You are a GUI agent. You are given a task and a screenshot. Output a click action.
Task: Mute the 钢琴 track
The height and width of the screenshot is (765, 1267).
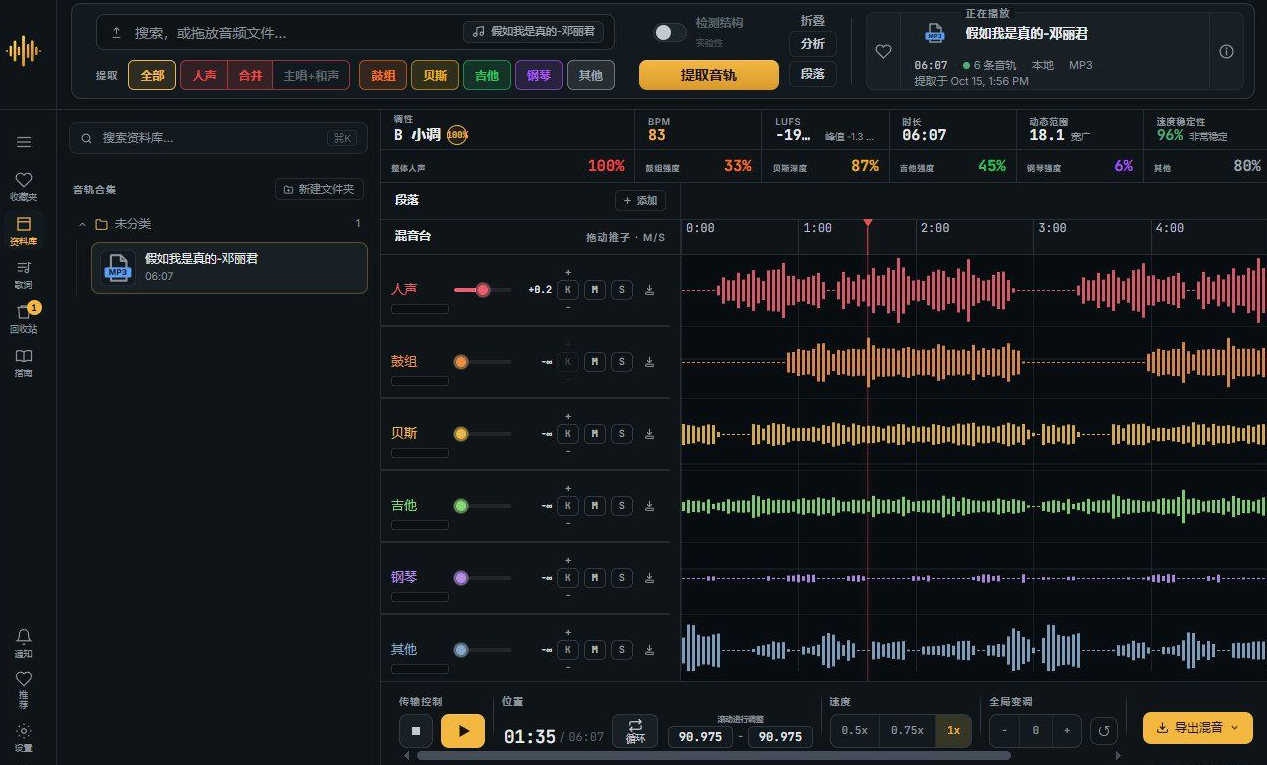pyautogui.click(x=595, y=578)
